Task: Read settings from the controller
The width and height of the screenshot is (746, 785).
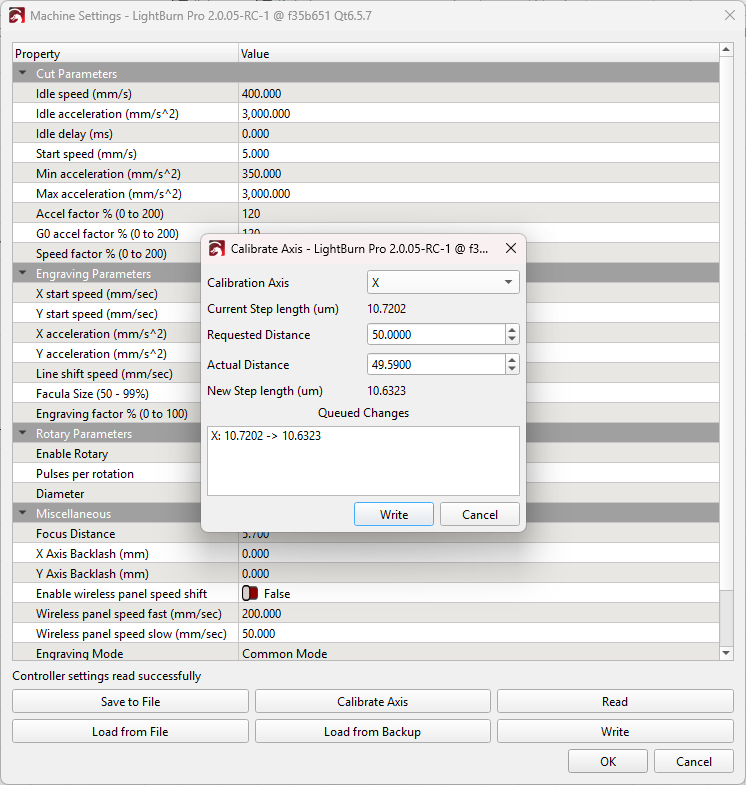Action: (615, 701)
